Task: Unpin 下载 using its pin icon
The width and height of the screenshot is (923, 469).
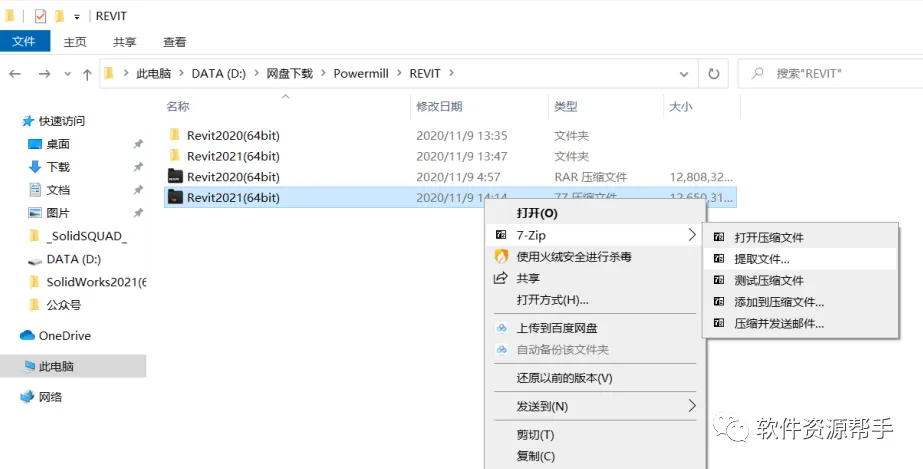Action: pyautogui.click(x=138, y=167)
